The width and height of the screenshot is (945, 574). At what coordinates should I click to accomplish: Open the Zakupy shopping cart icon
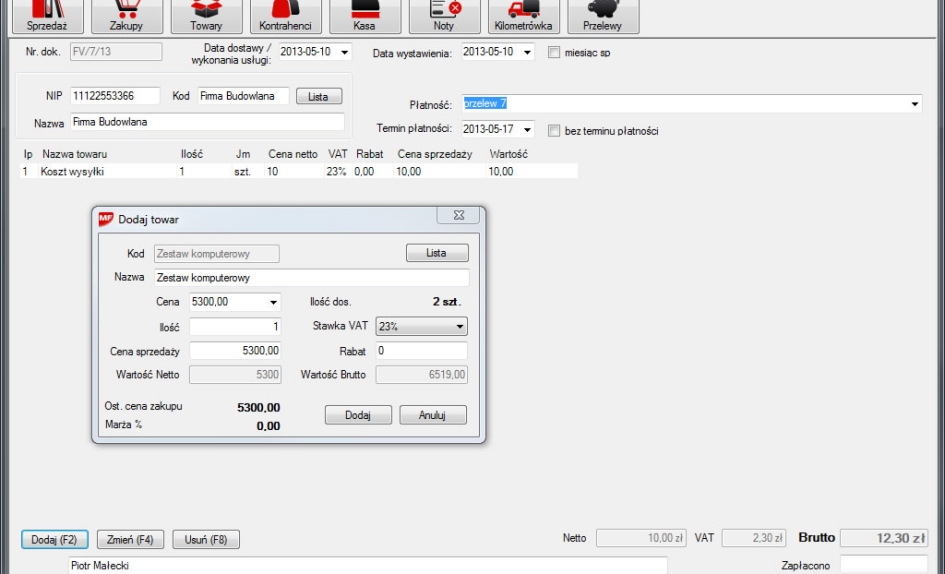coord(126,15)
